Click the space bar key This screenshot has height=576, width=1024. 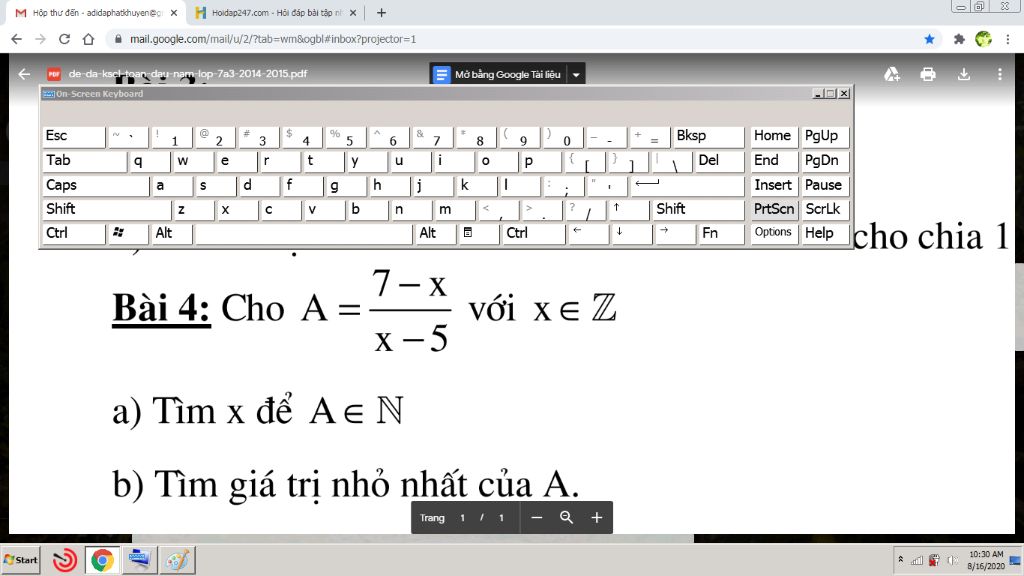[304, 234]
